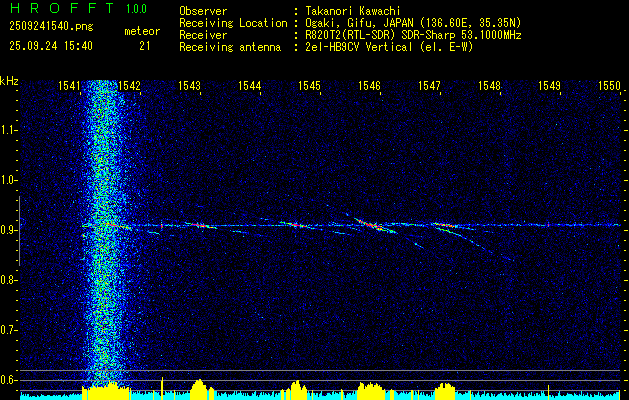This screenshot has width=629, height=400.
Task: Click the bright meteor echo near 1546
Action: (373, 225)
